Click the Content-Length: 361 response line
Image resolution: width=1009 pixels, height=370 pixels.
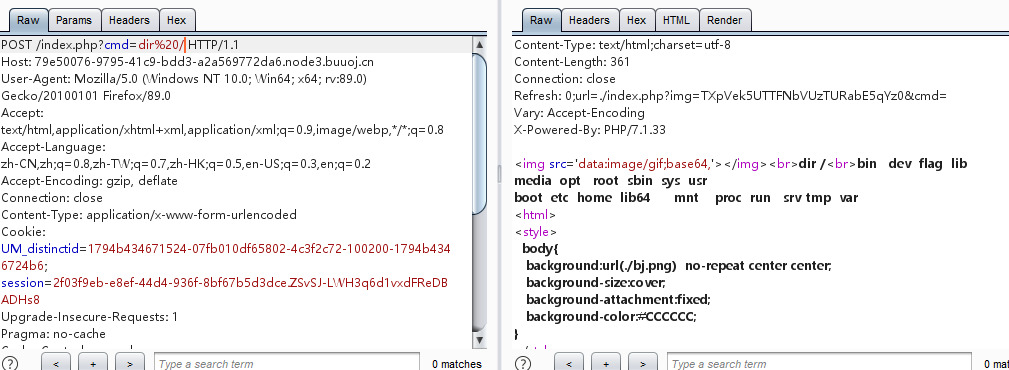[x=572, y=62]
